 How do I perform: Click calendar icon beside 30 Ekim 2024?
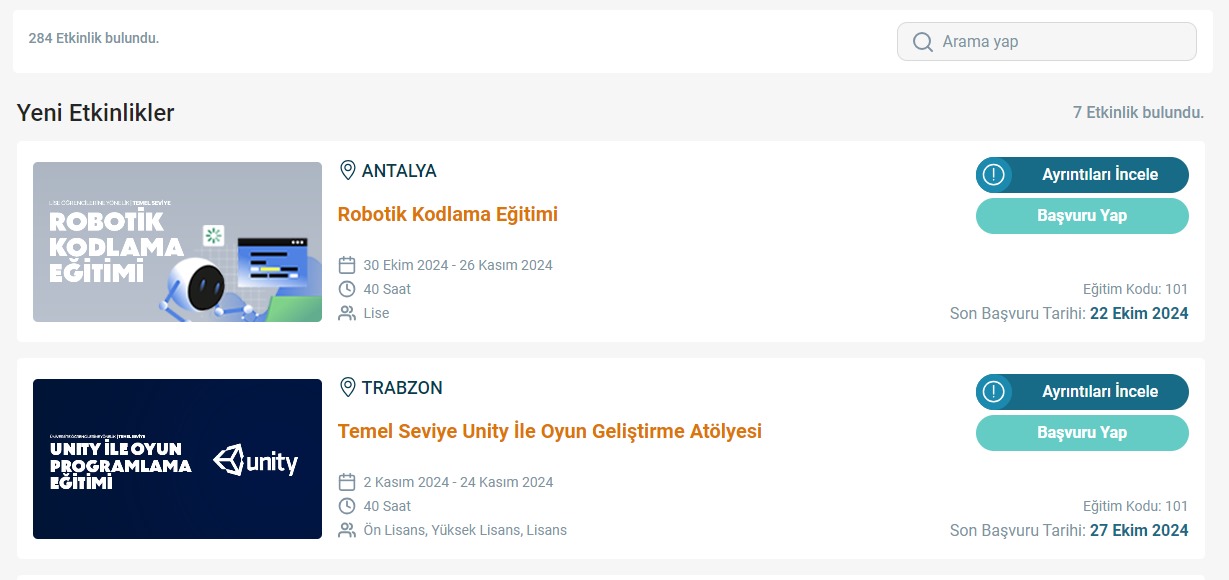[x=347, y=265]
